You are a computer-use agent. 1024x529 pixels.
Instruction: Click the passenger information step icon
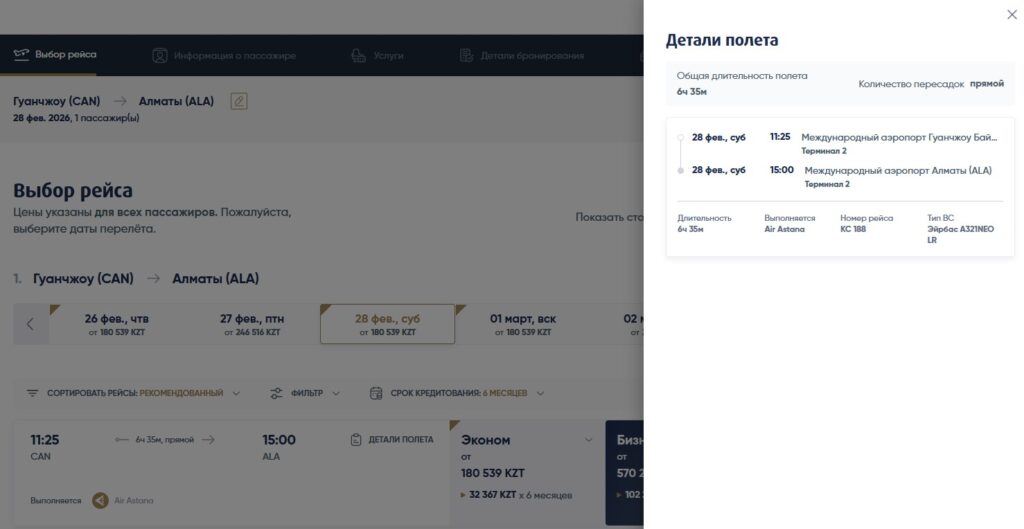(x=160, y=55)
